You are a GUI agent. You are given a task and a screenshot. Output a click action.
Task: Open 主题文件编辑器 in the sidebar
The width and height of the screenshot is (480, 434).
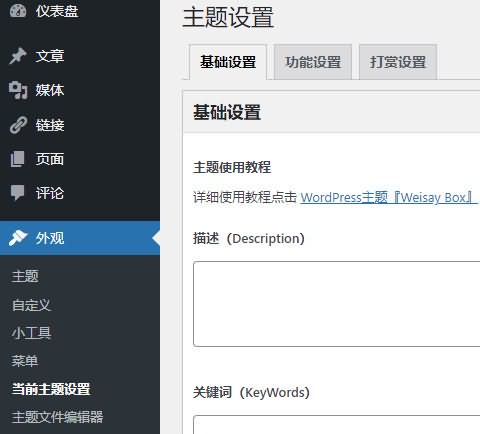tap(57, 417)
